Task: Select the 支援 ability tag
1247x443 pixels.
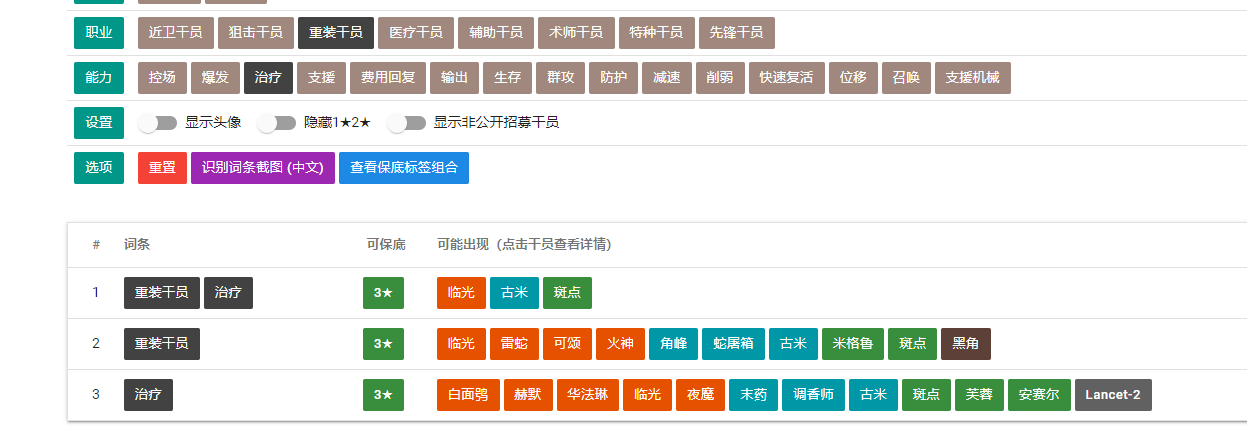Action: [x=321, y=78]
